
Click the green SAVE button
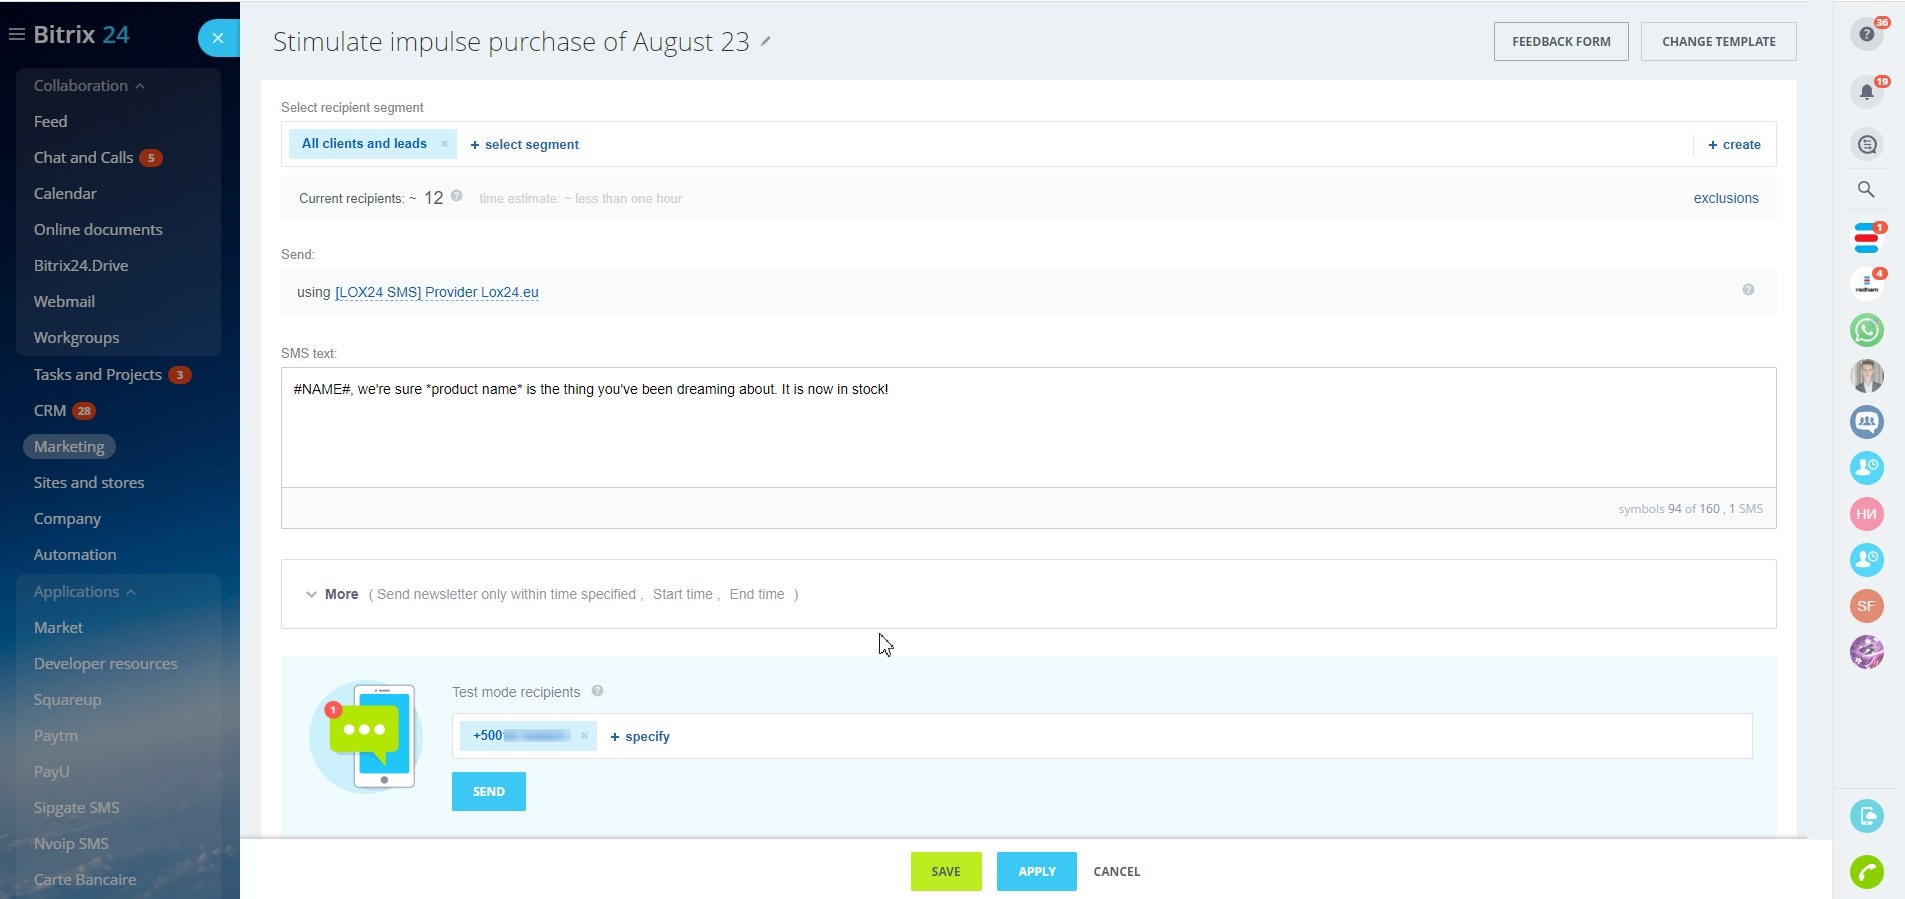[945, 871]
